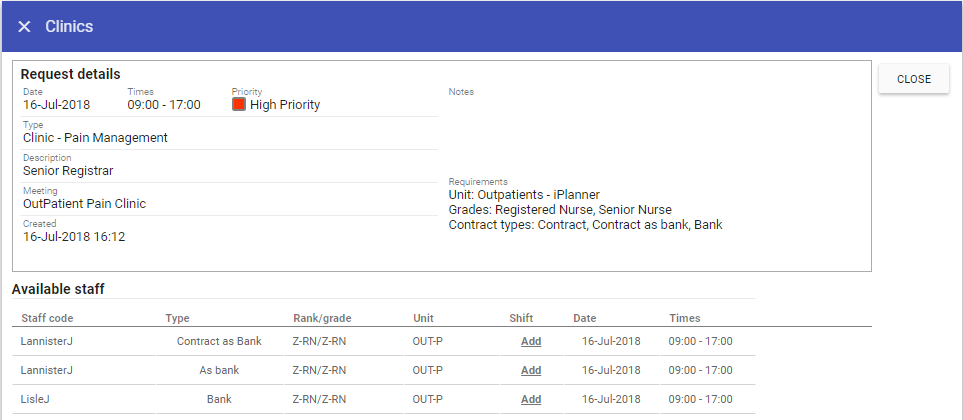Click the Shift column header
Viewport: 963px width, 420px height.
522,318
